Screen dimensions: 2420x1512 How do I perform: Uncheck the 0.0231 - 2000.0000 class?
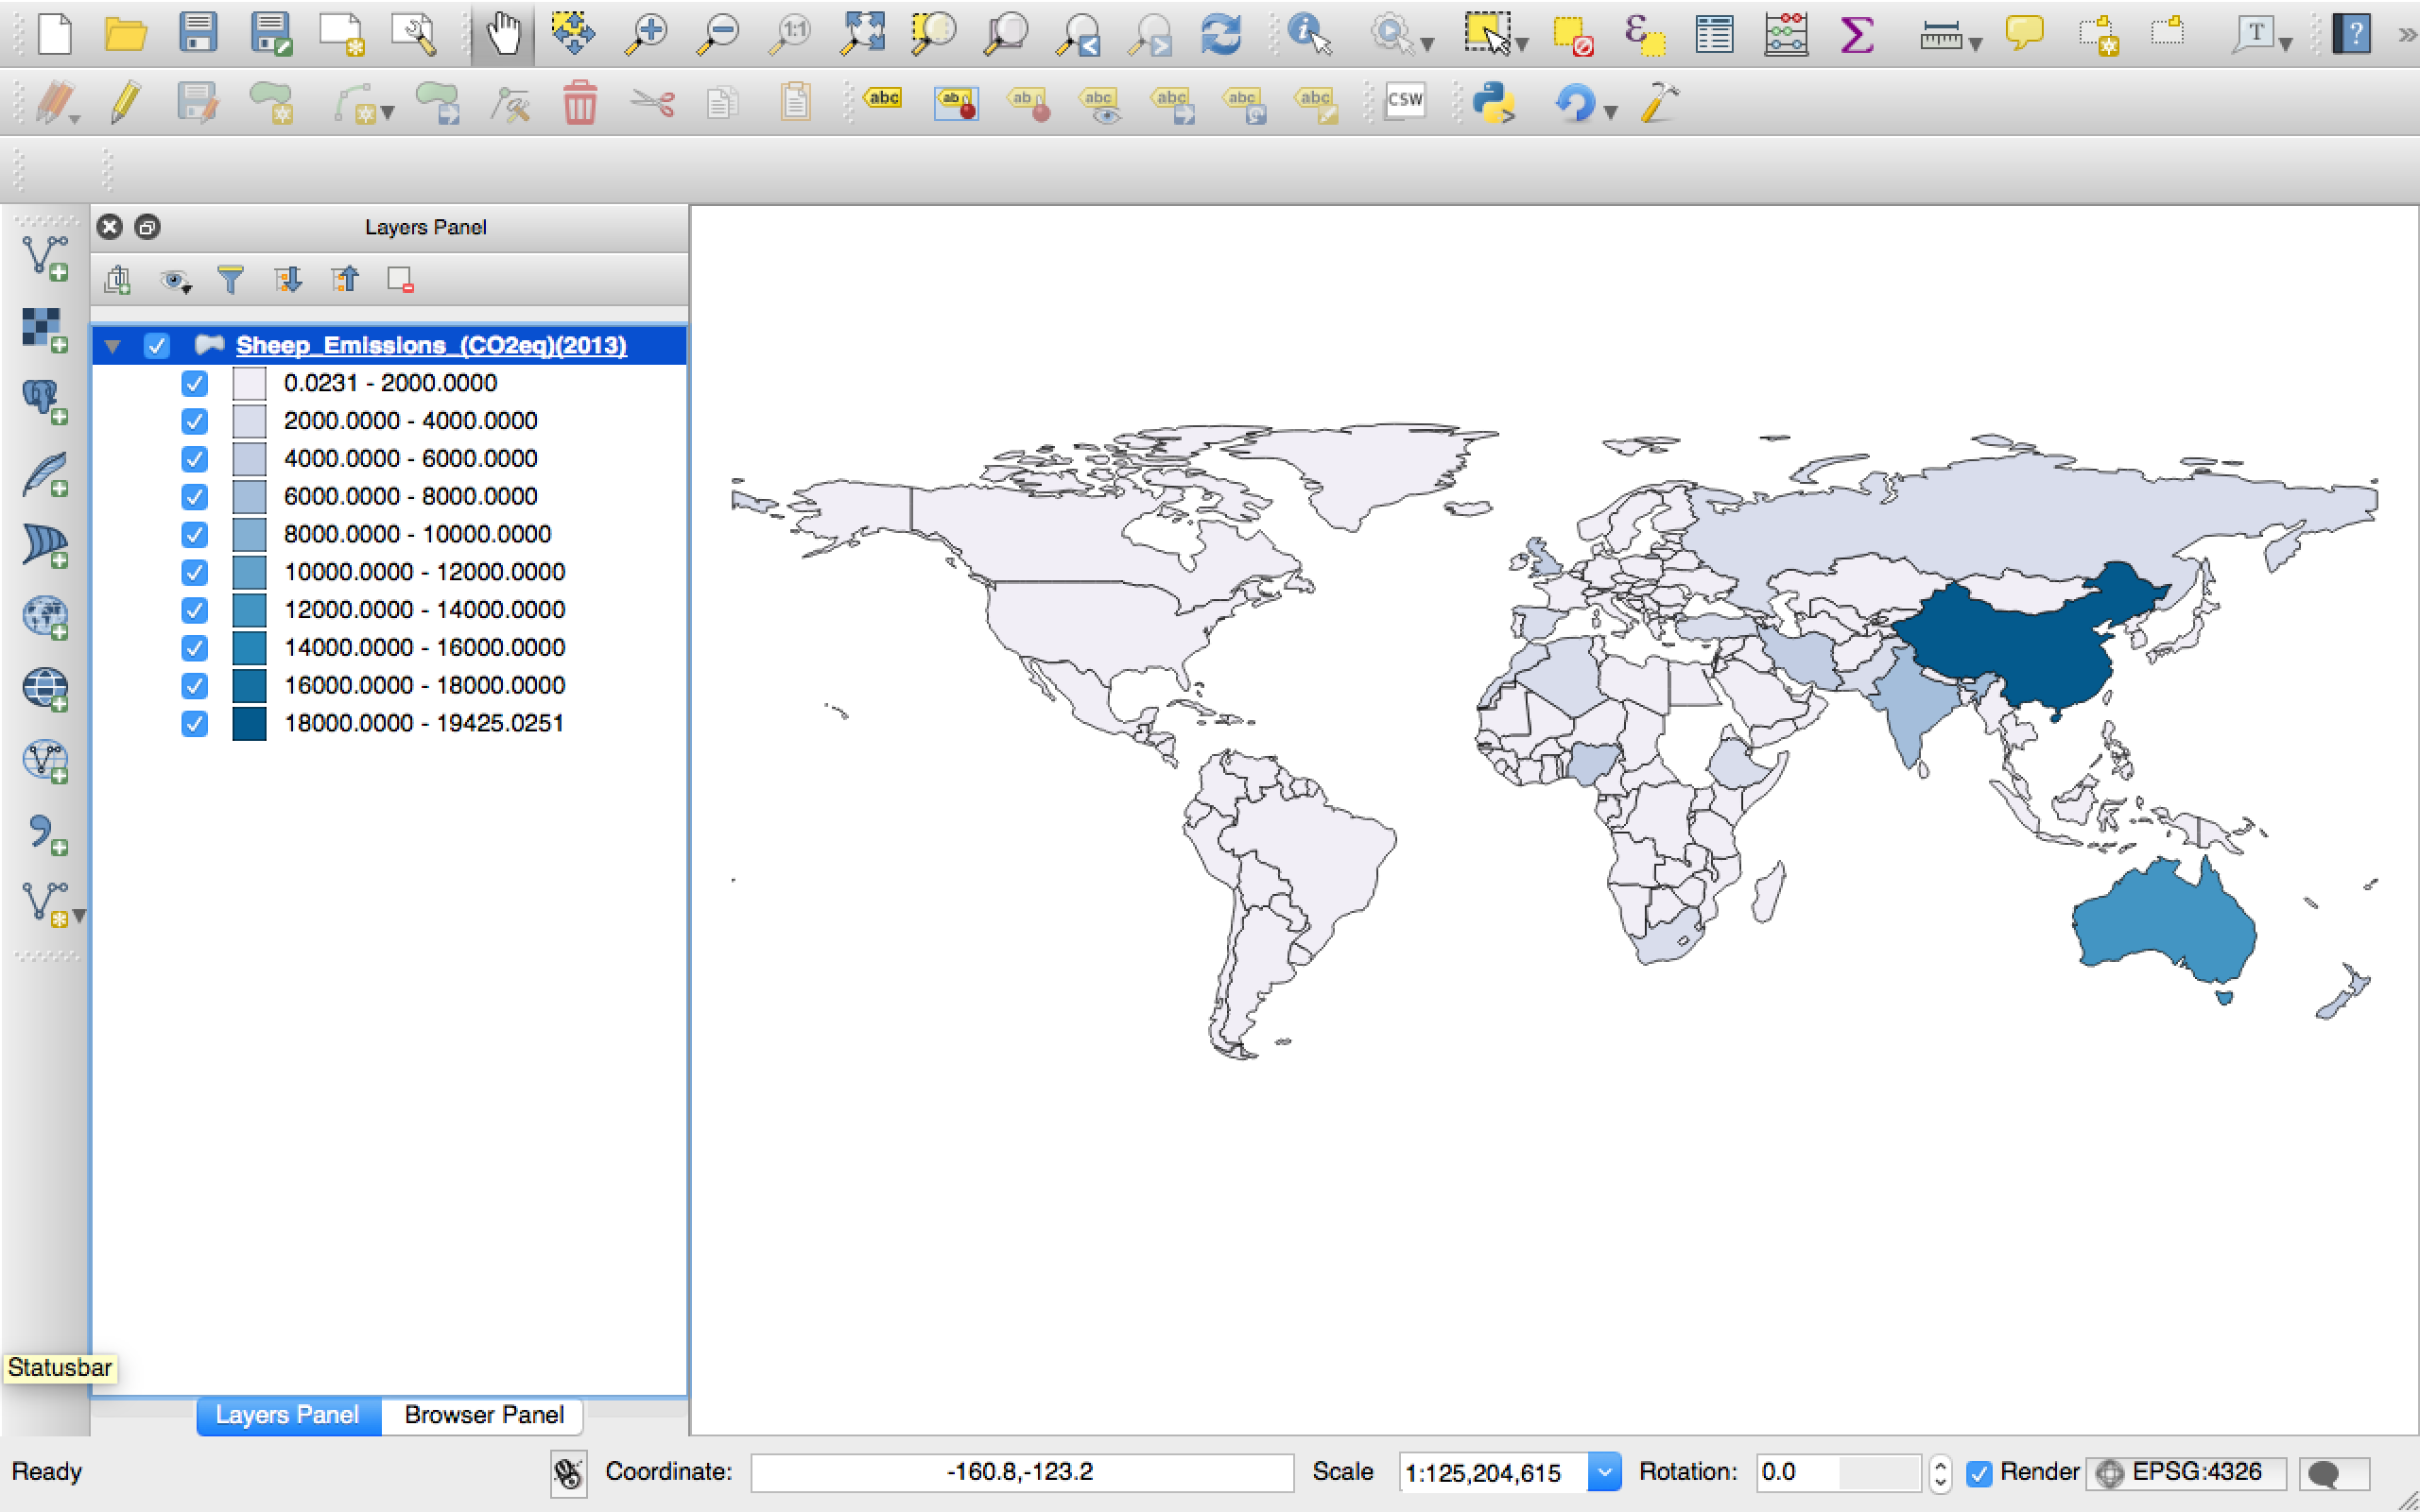195,384
